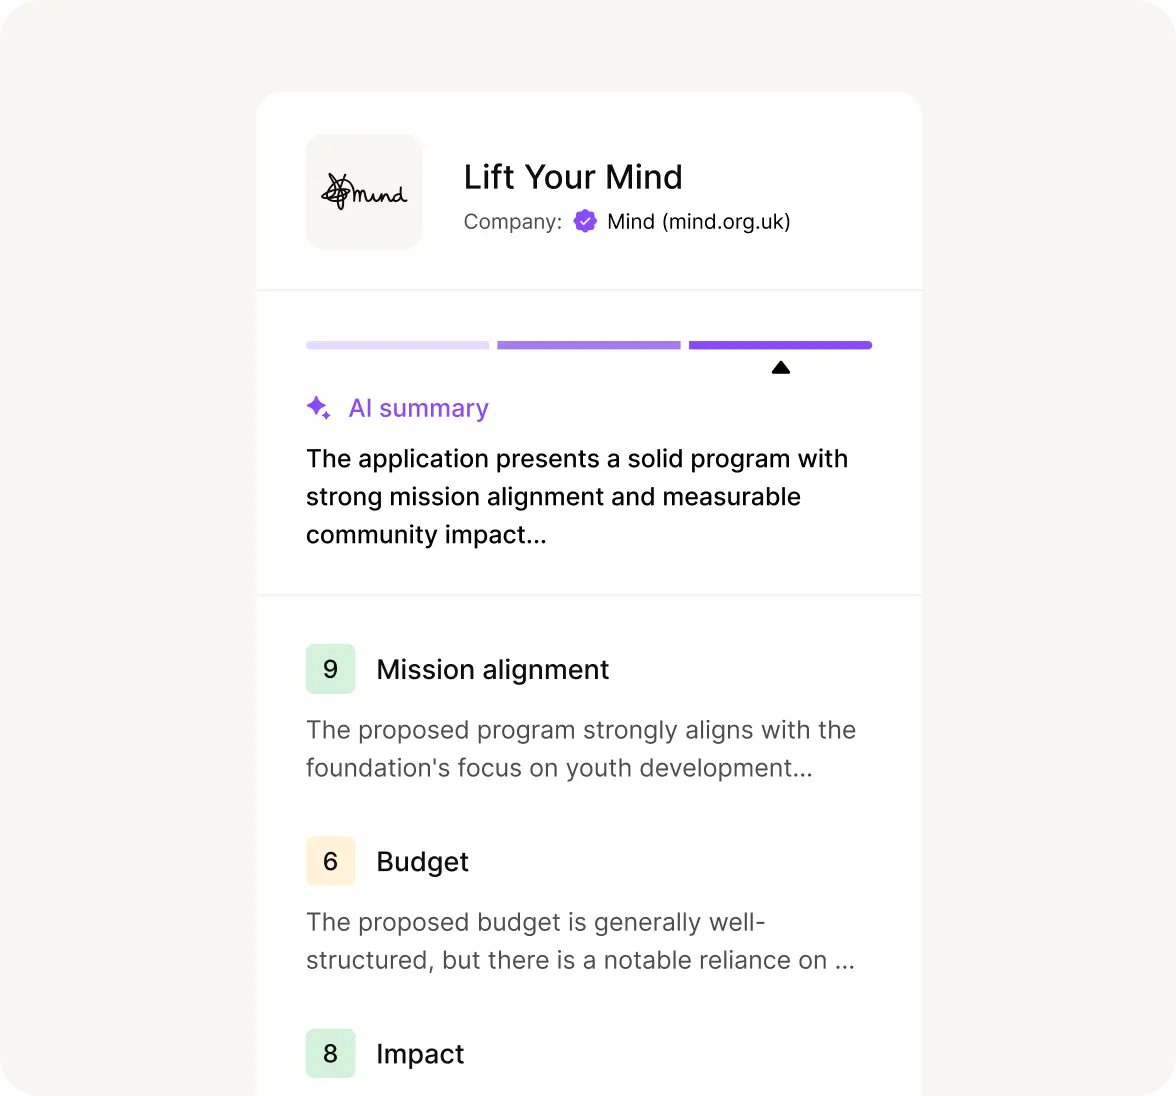Expand the Mission alignment description text

[x=580, y=749]
